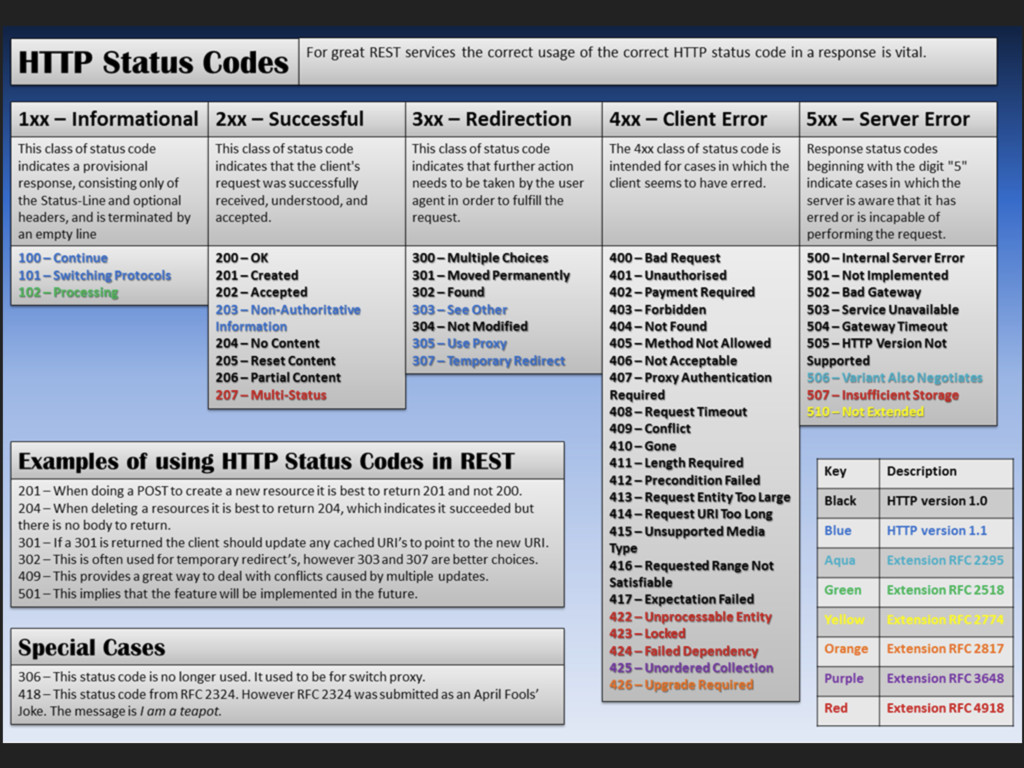Click '300 – Multiple Choices' entry
The height and width of the screenshot is (768, 1024).
480,258
